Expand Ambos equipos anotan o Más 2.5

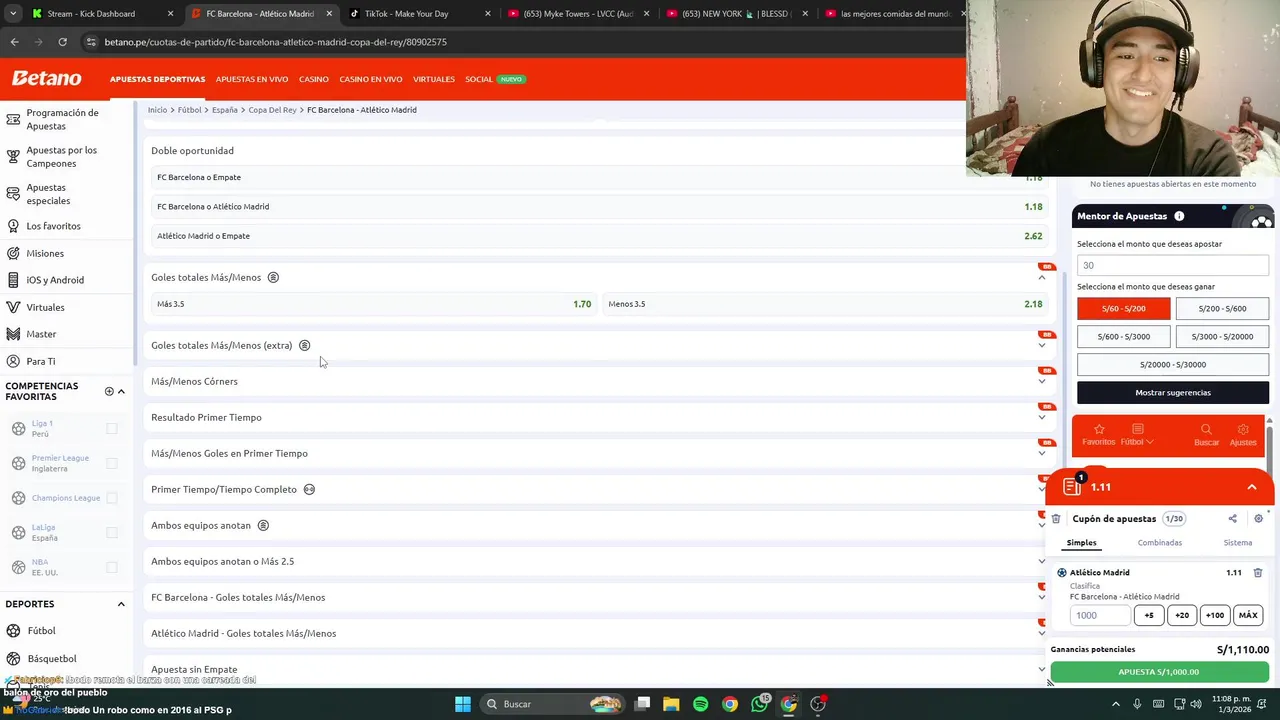(x=1041, y=561)
